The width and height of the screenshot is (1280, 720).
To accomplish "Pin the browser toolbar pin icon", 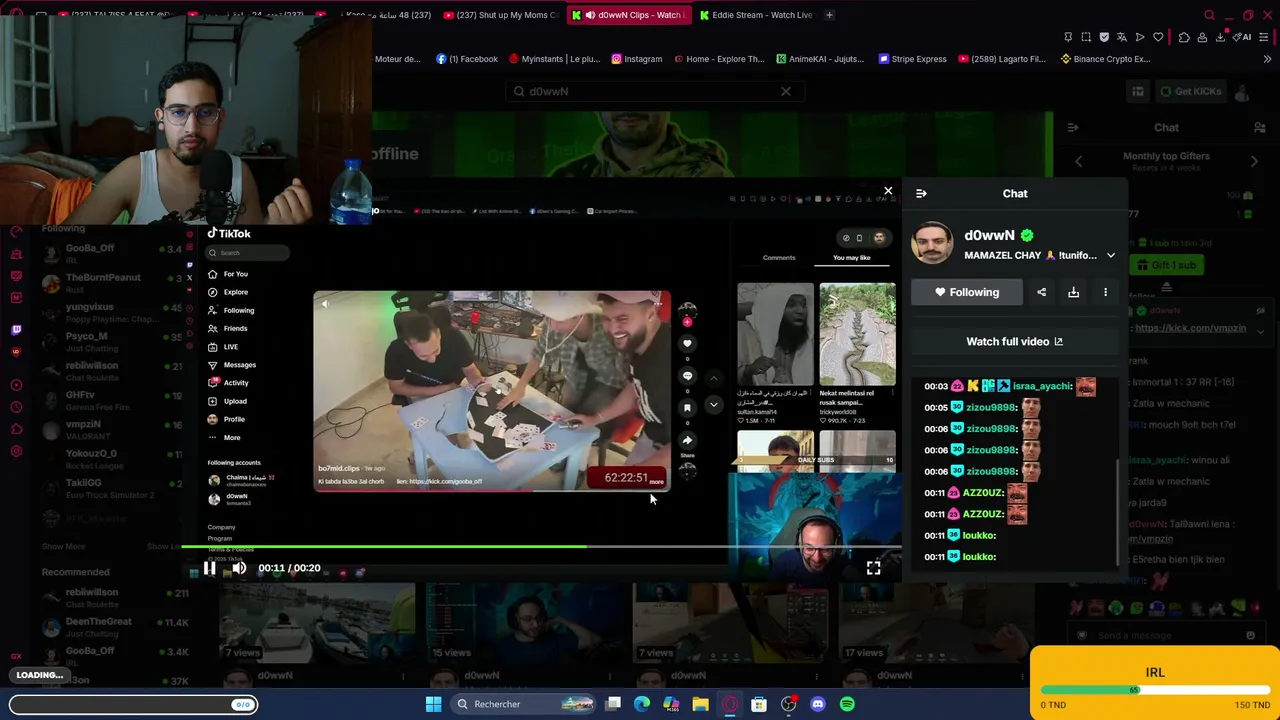I will coord(1068,37).
